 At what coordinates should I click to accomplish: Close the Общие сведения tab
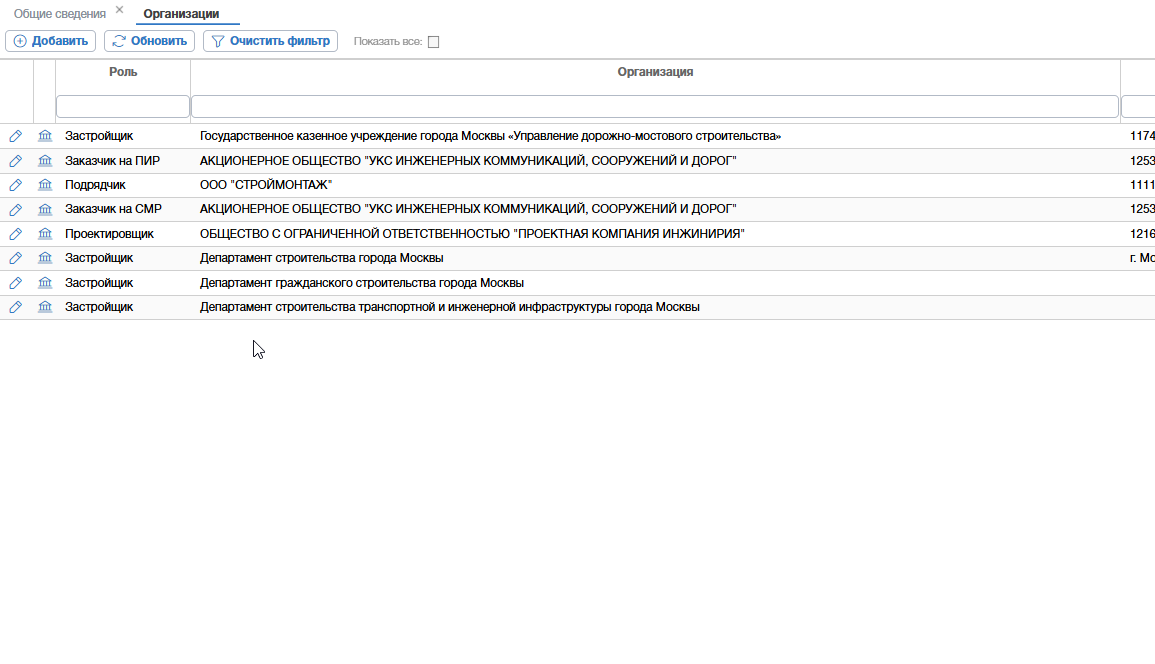(119, 10)
